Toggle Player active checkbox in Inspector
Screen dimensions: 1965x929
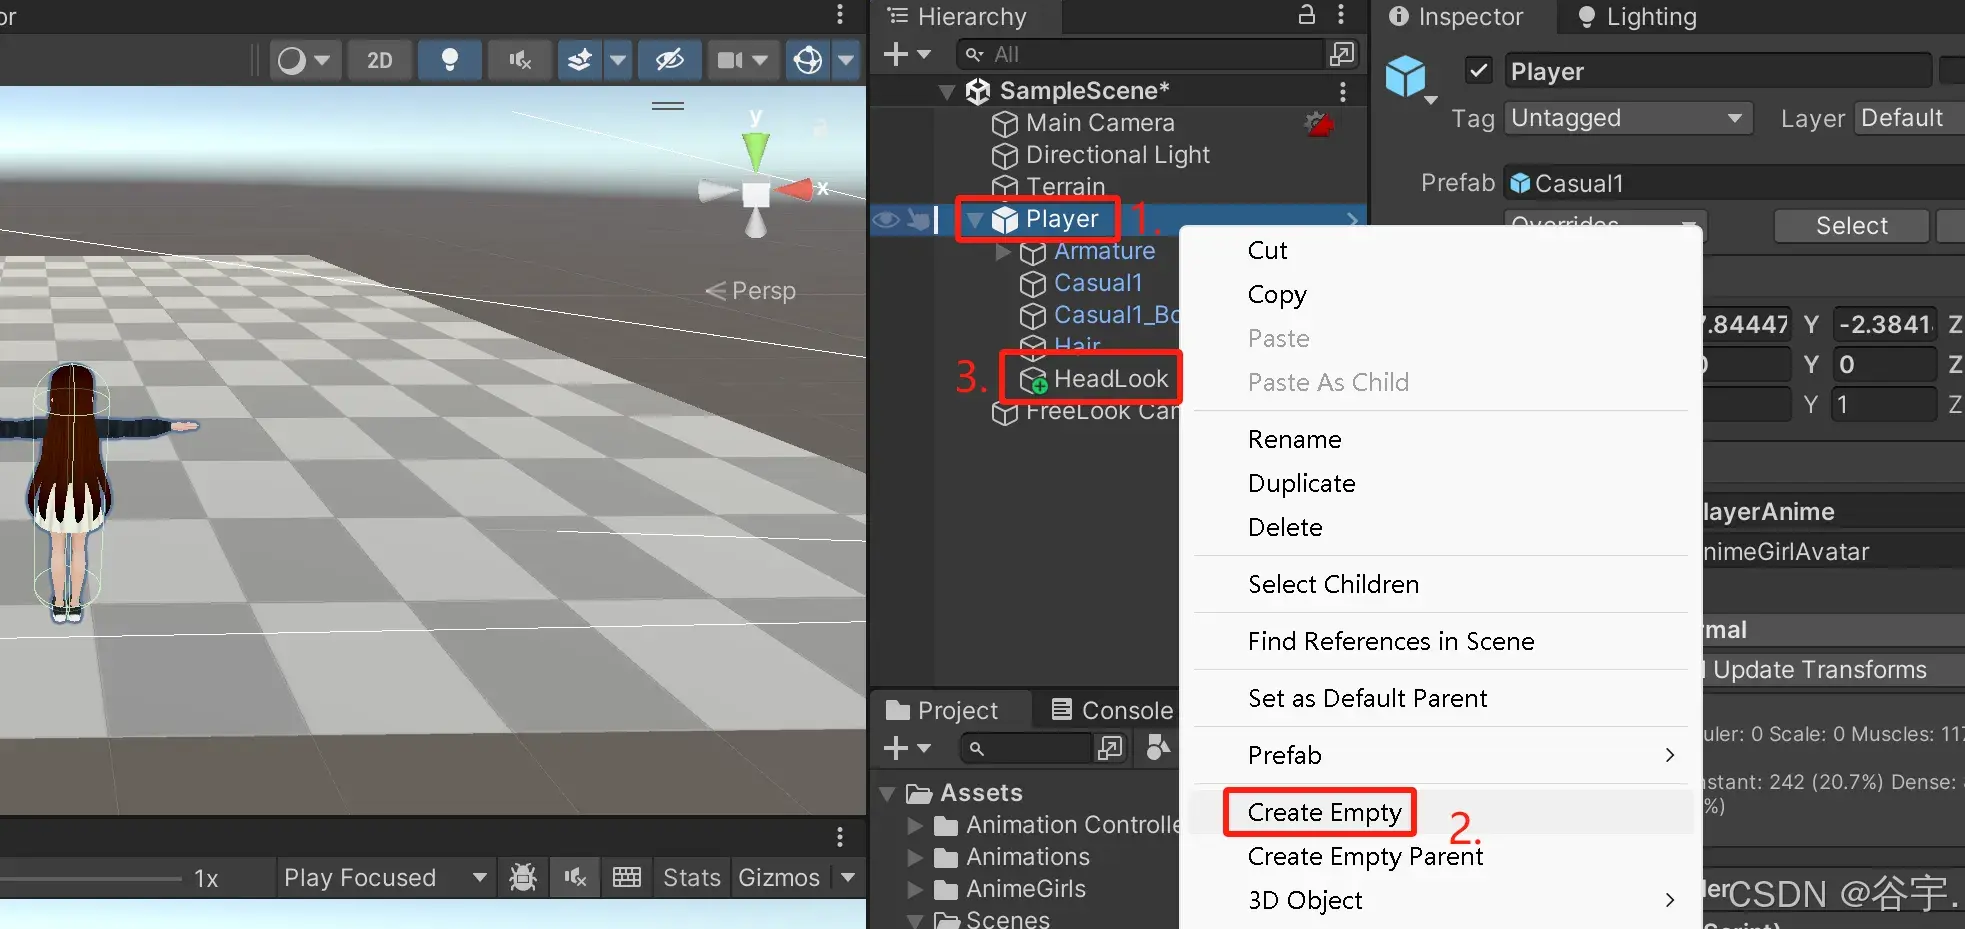point(1478,71)
